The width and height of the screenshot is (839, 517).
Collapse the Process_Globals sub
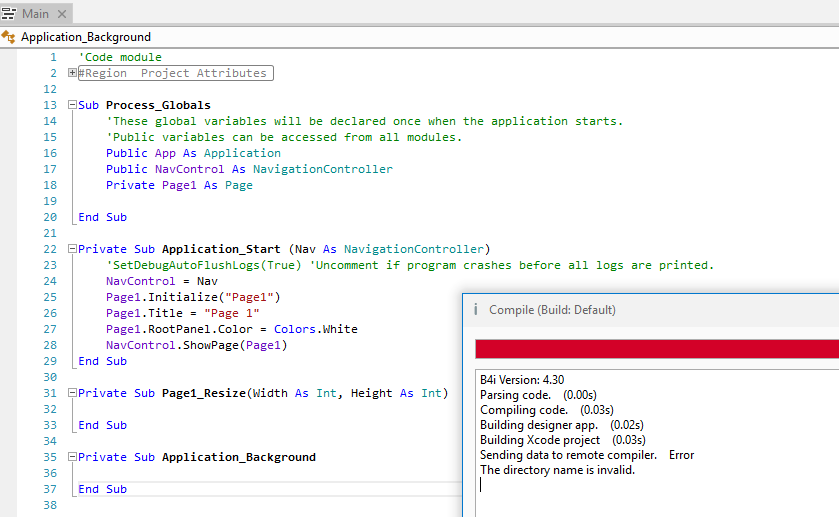pyautogui.click(x=72, y=105)
